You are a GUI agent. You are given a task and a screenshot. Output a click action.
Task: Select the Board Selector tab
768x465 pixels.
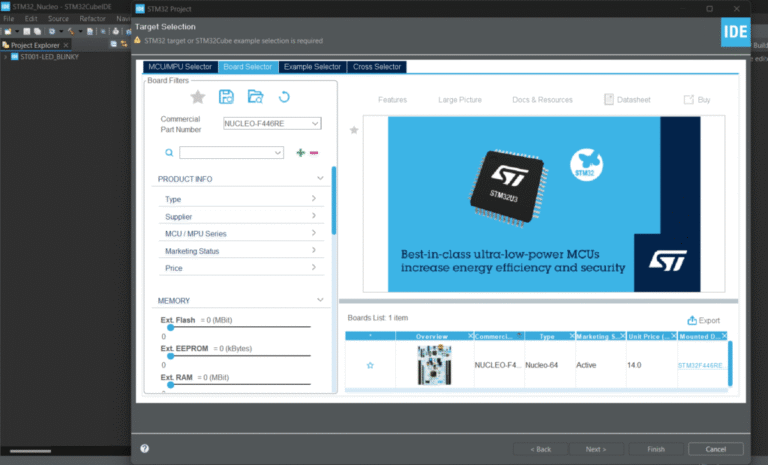tap(248, 67)
